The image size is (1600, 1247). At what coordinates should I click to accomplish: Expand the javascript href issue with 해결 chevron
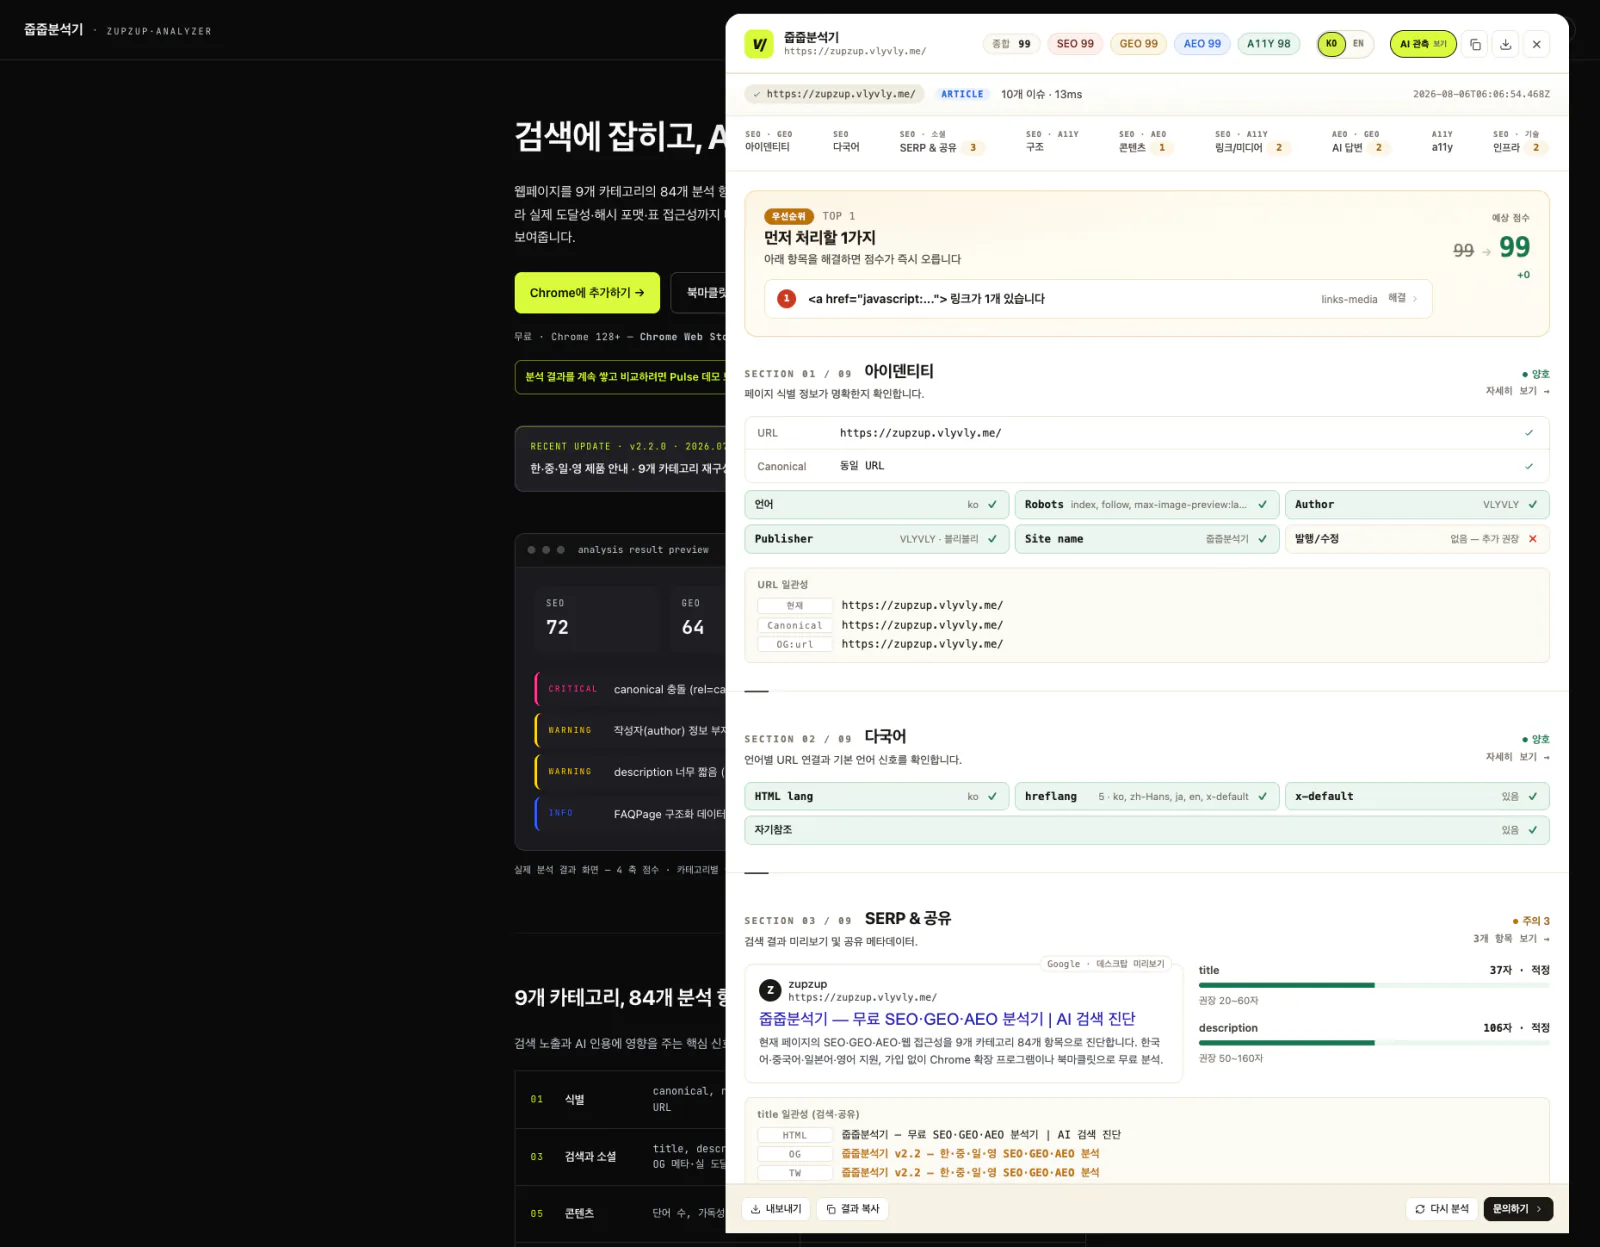click(1403, 298)
